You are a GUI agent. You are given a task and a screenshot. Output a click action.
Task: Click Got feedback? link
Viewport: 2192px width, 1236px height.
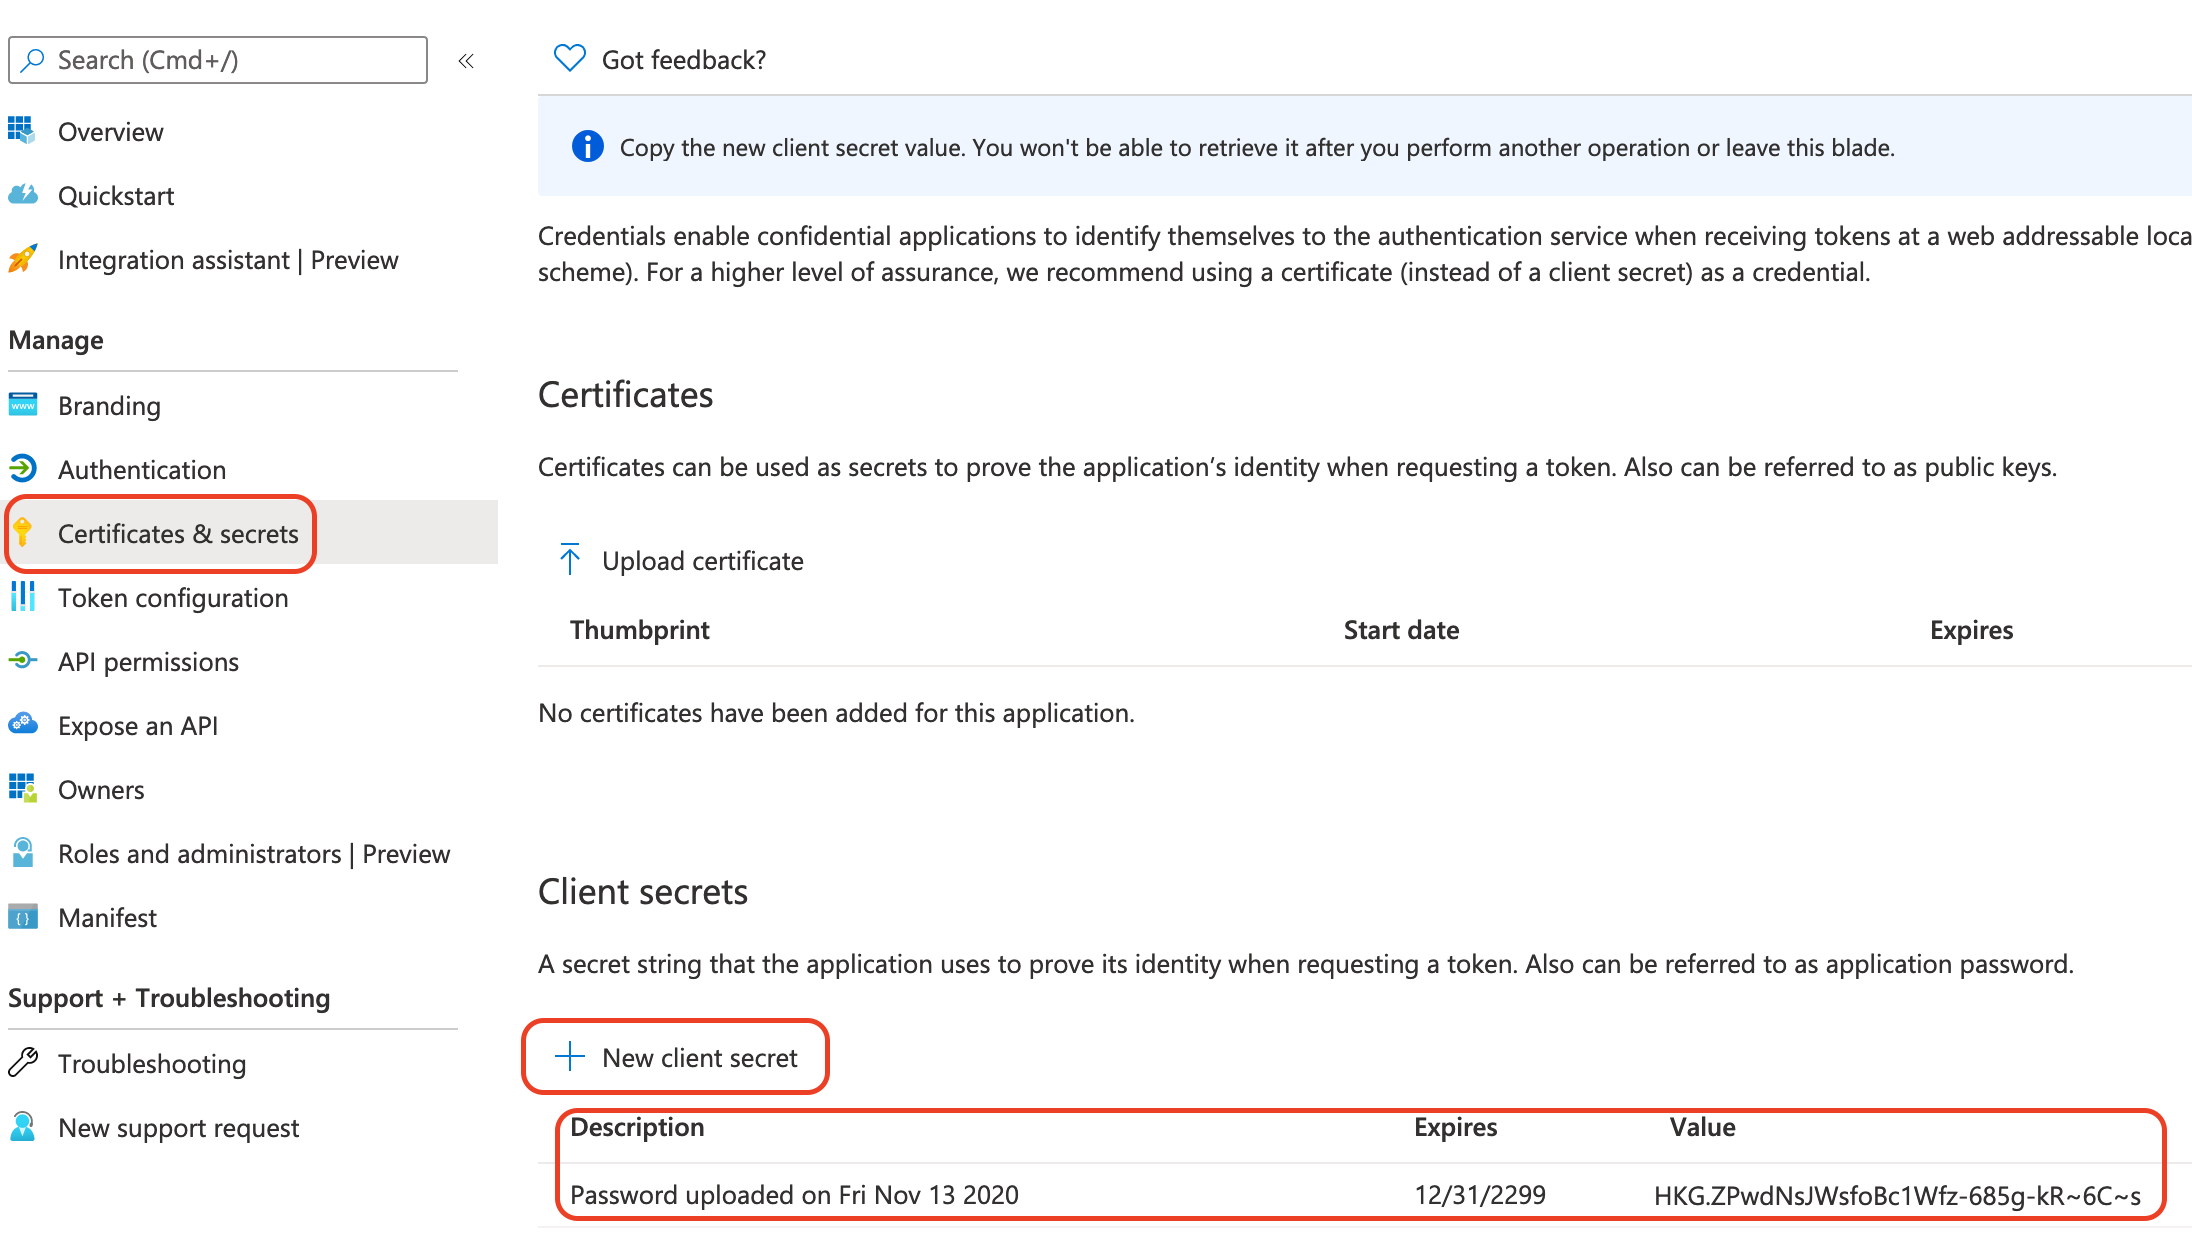tap(683, 60)
